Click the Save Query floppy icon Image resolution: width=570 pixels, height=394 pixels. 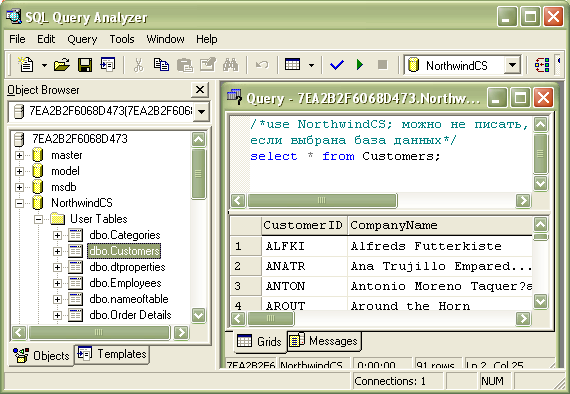(x=85, y=65)
